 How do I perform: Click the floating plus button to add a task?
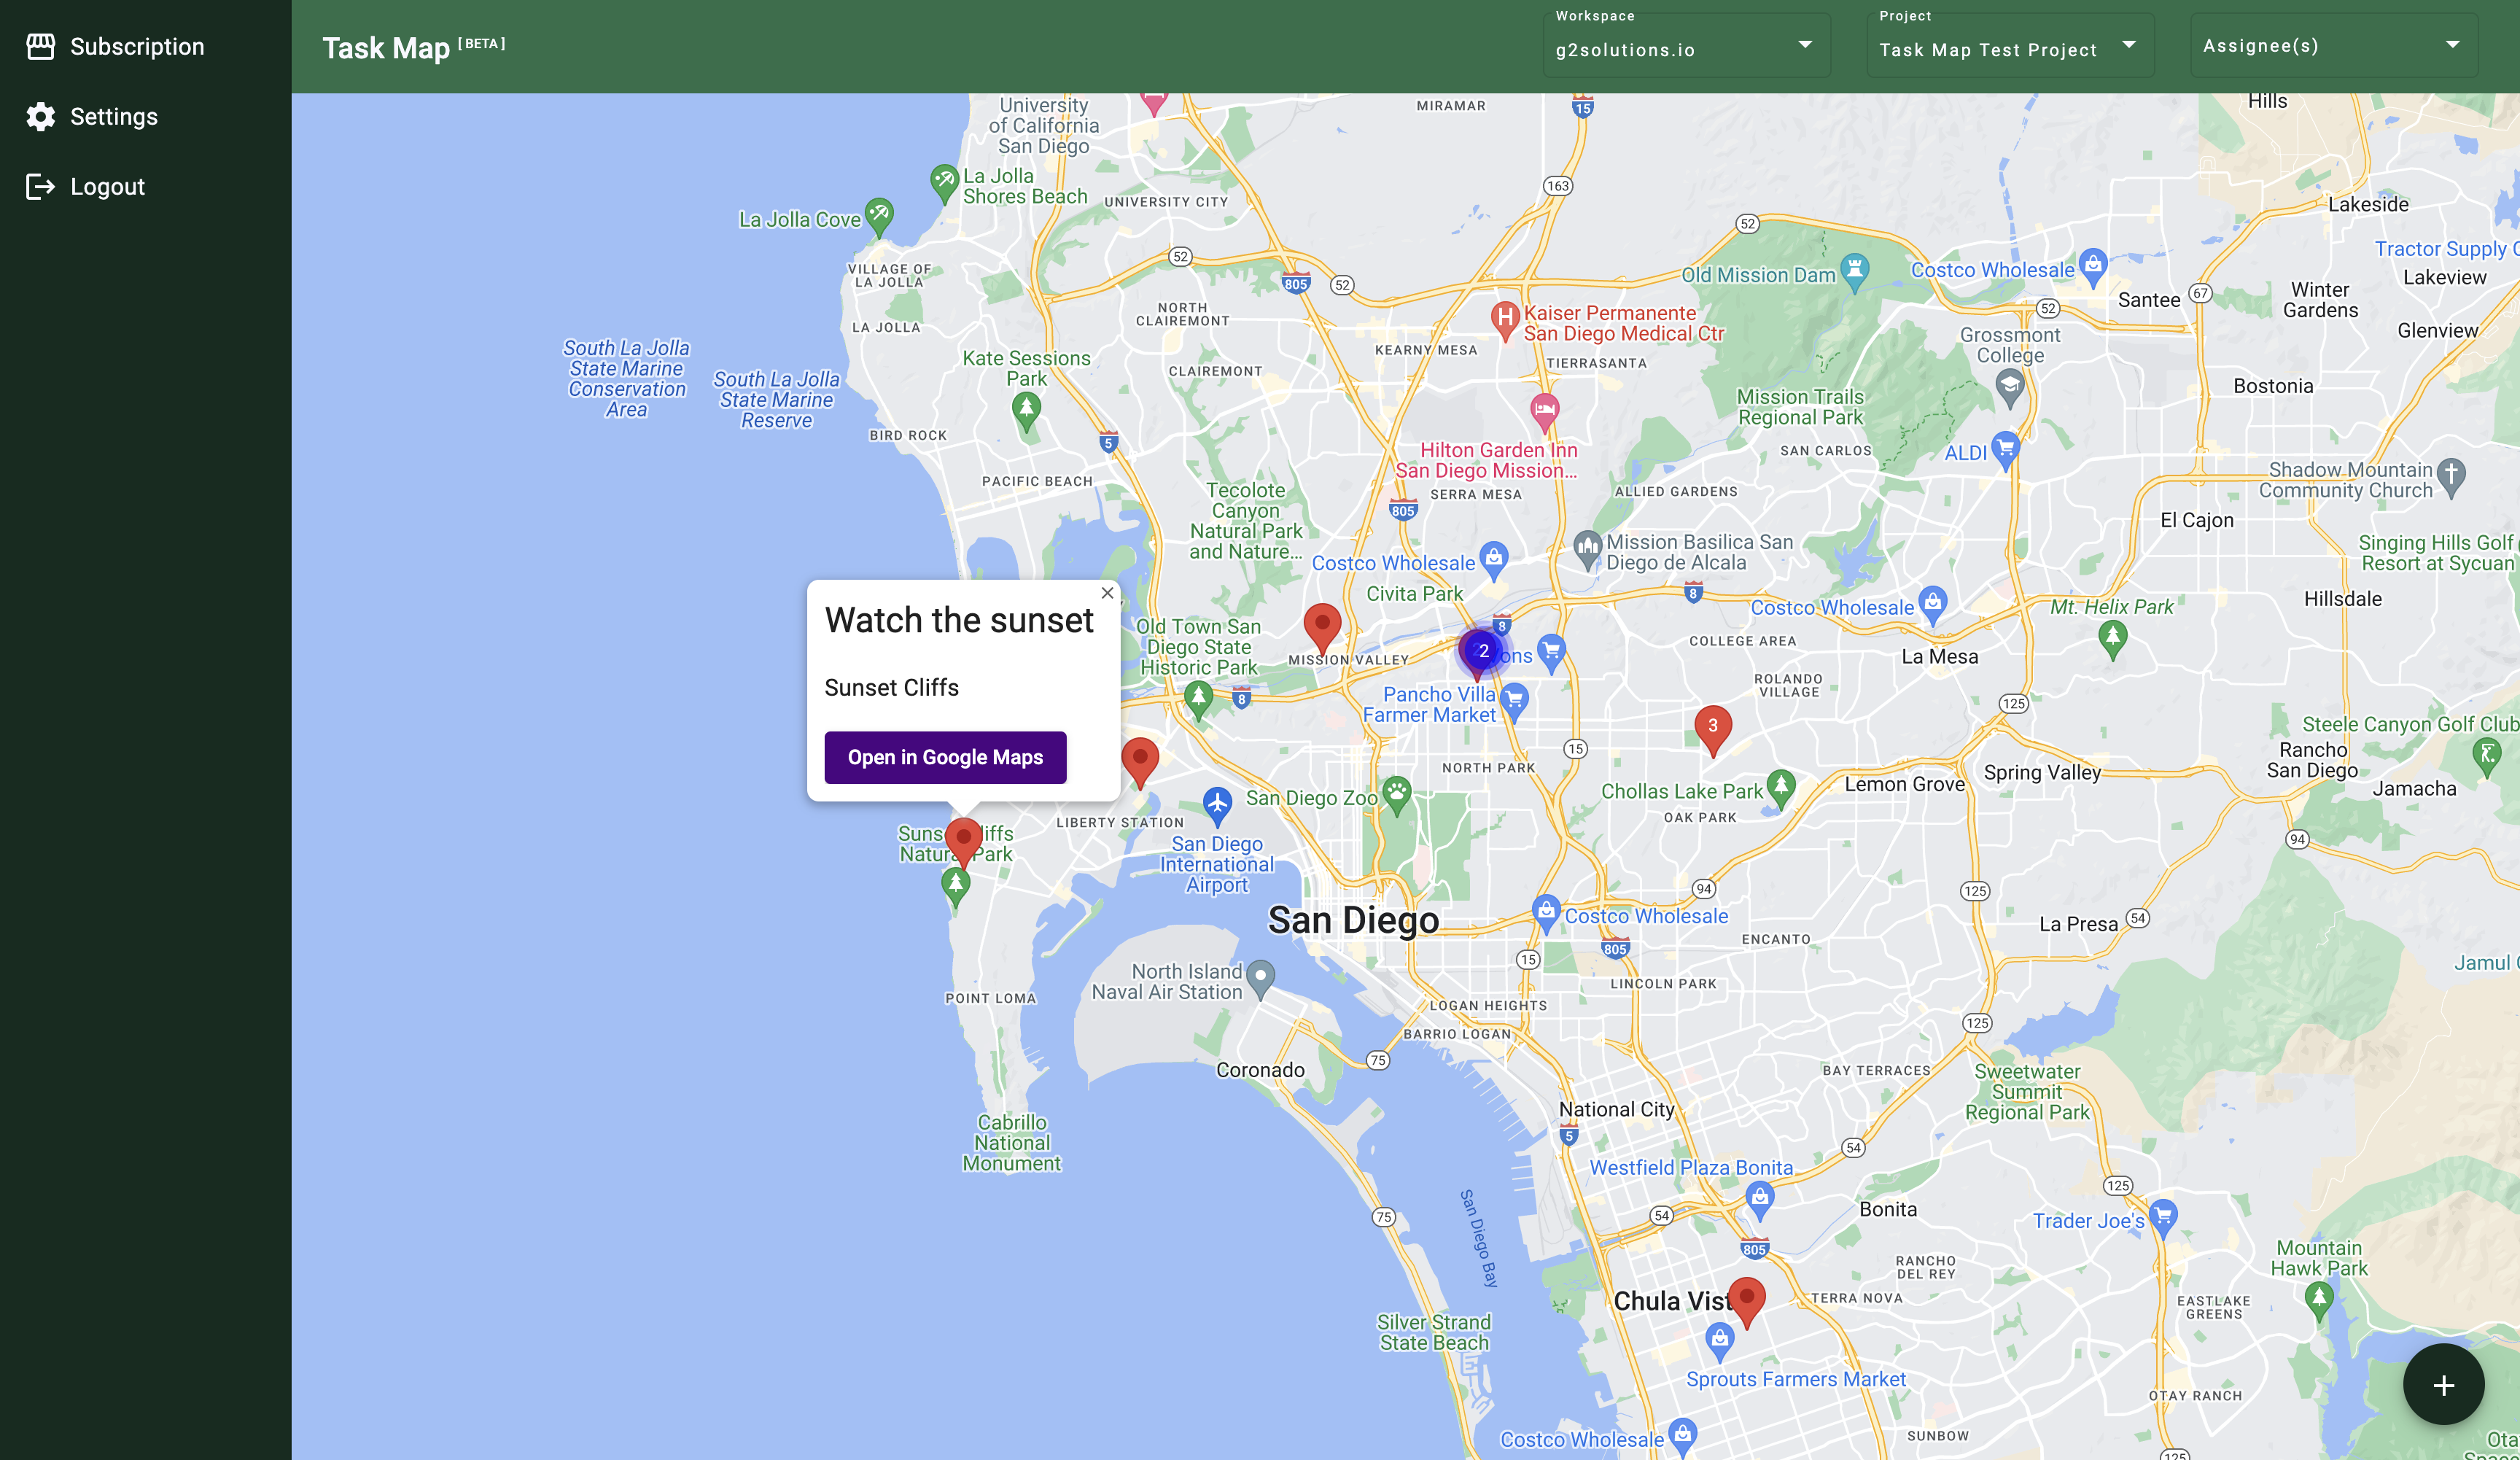[2443, 1385]
